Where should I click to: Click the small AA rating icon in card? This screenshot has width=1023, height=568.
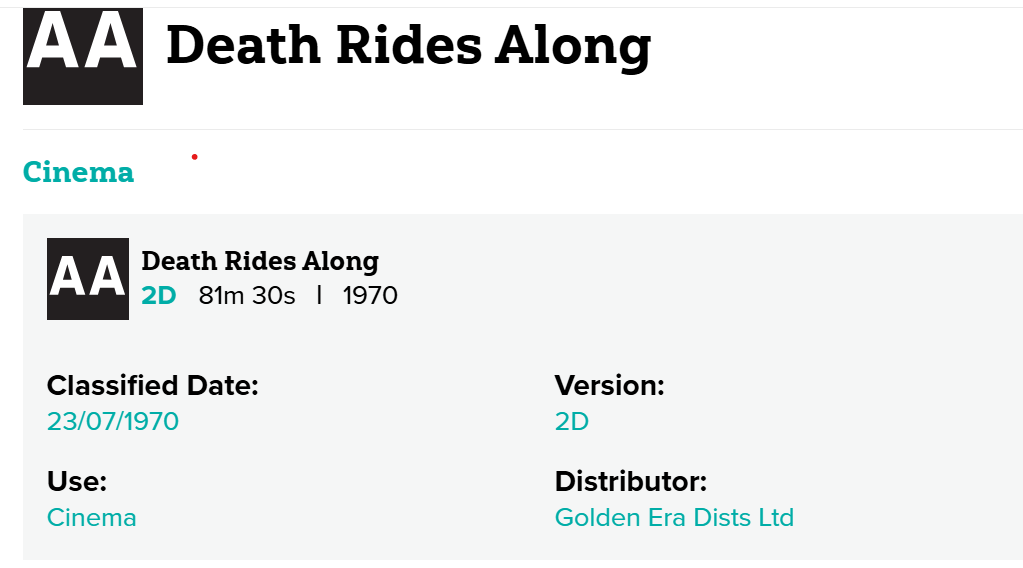[x=88, y=279]
